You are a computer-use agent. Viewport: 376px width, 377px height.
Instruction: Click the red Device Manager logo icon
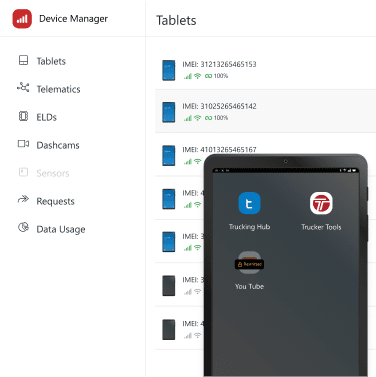[x=22, y=19]
